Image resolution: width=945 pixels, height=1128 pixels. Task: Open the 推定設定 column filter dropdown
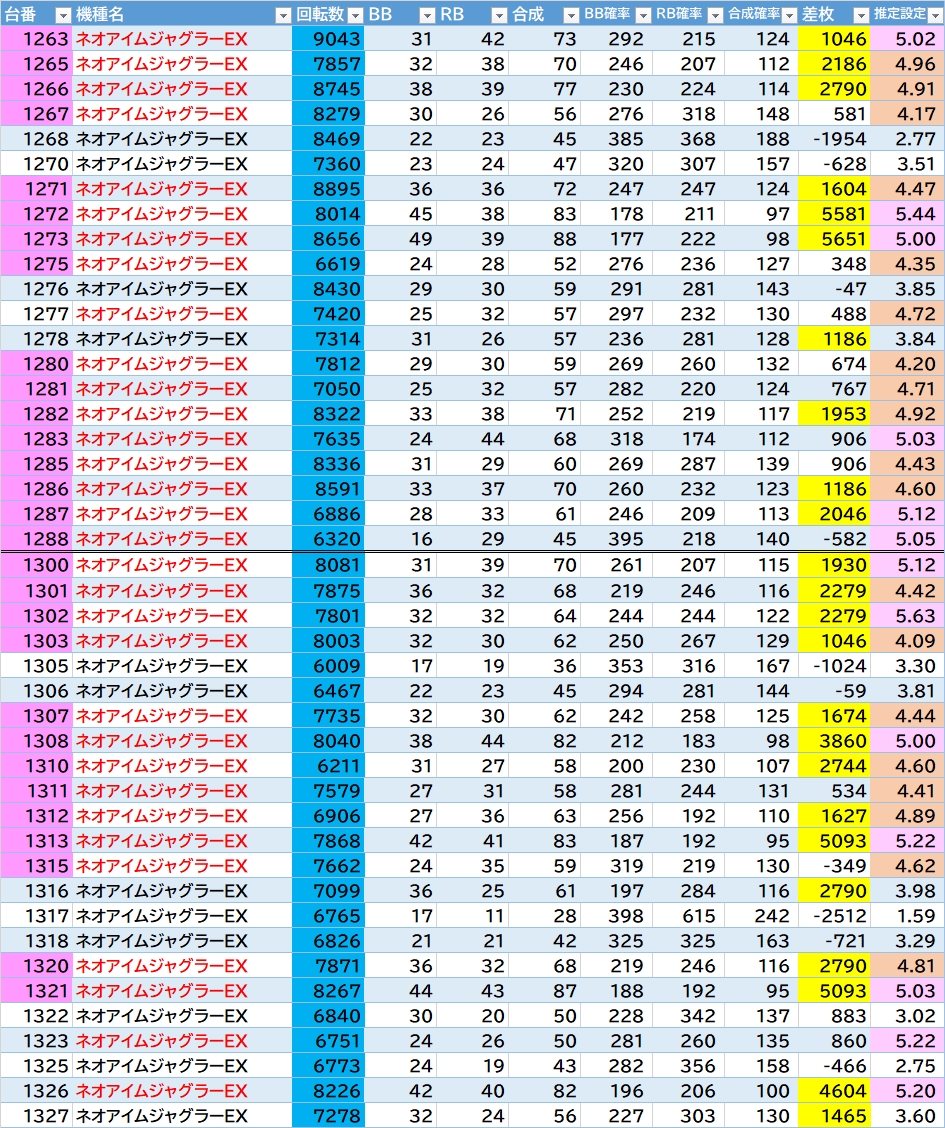pyautogui.click(x=936, y=15)
